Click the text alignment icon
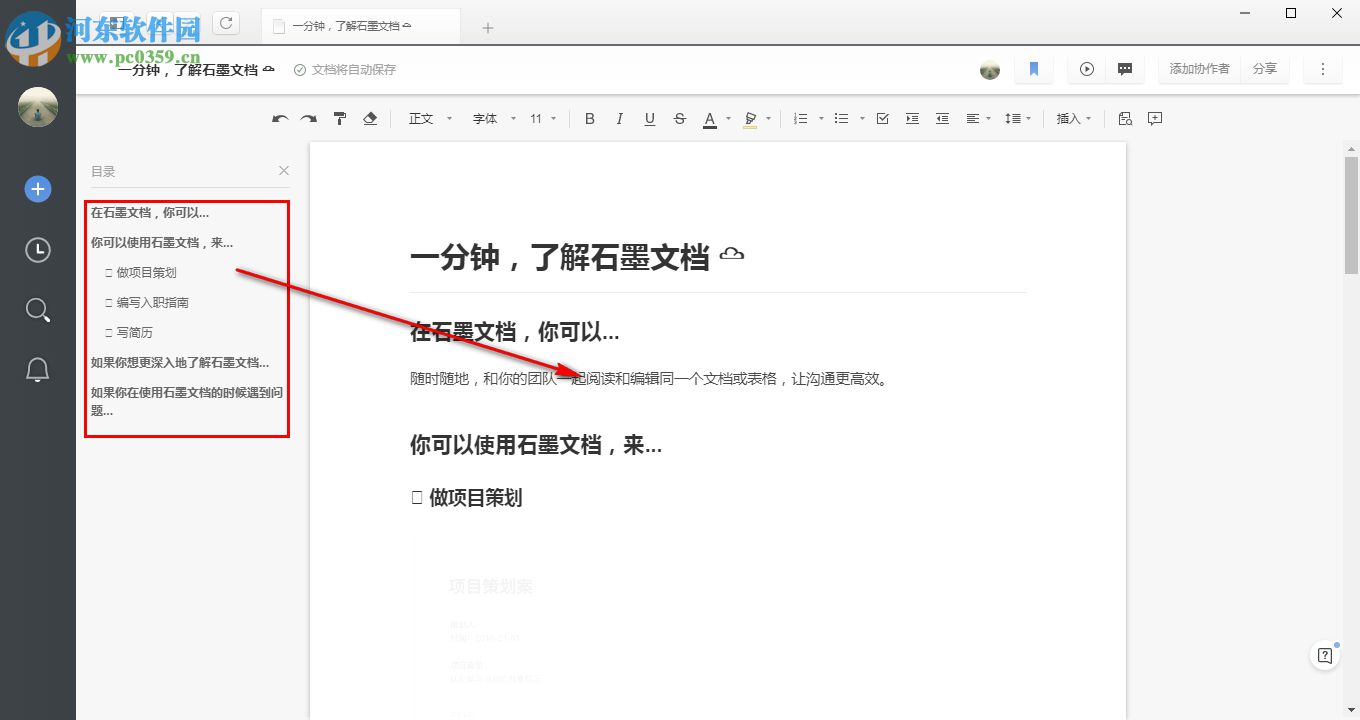This screenshot has height=720, width=1360. click(972, 119)
